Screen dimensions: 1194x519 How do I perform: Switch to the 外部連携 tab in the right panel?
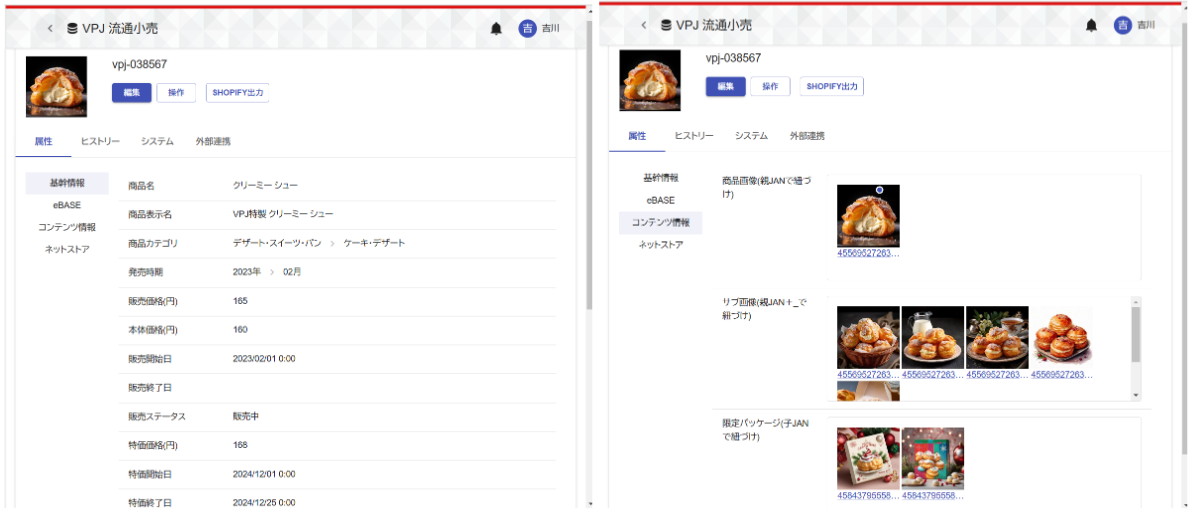[x=807, y=136]
